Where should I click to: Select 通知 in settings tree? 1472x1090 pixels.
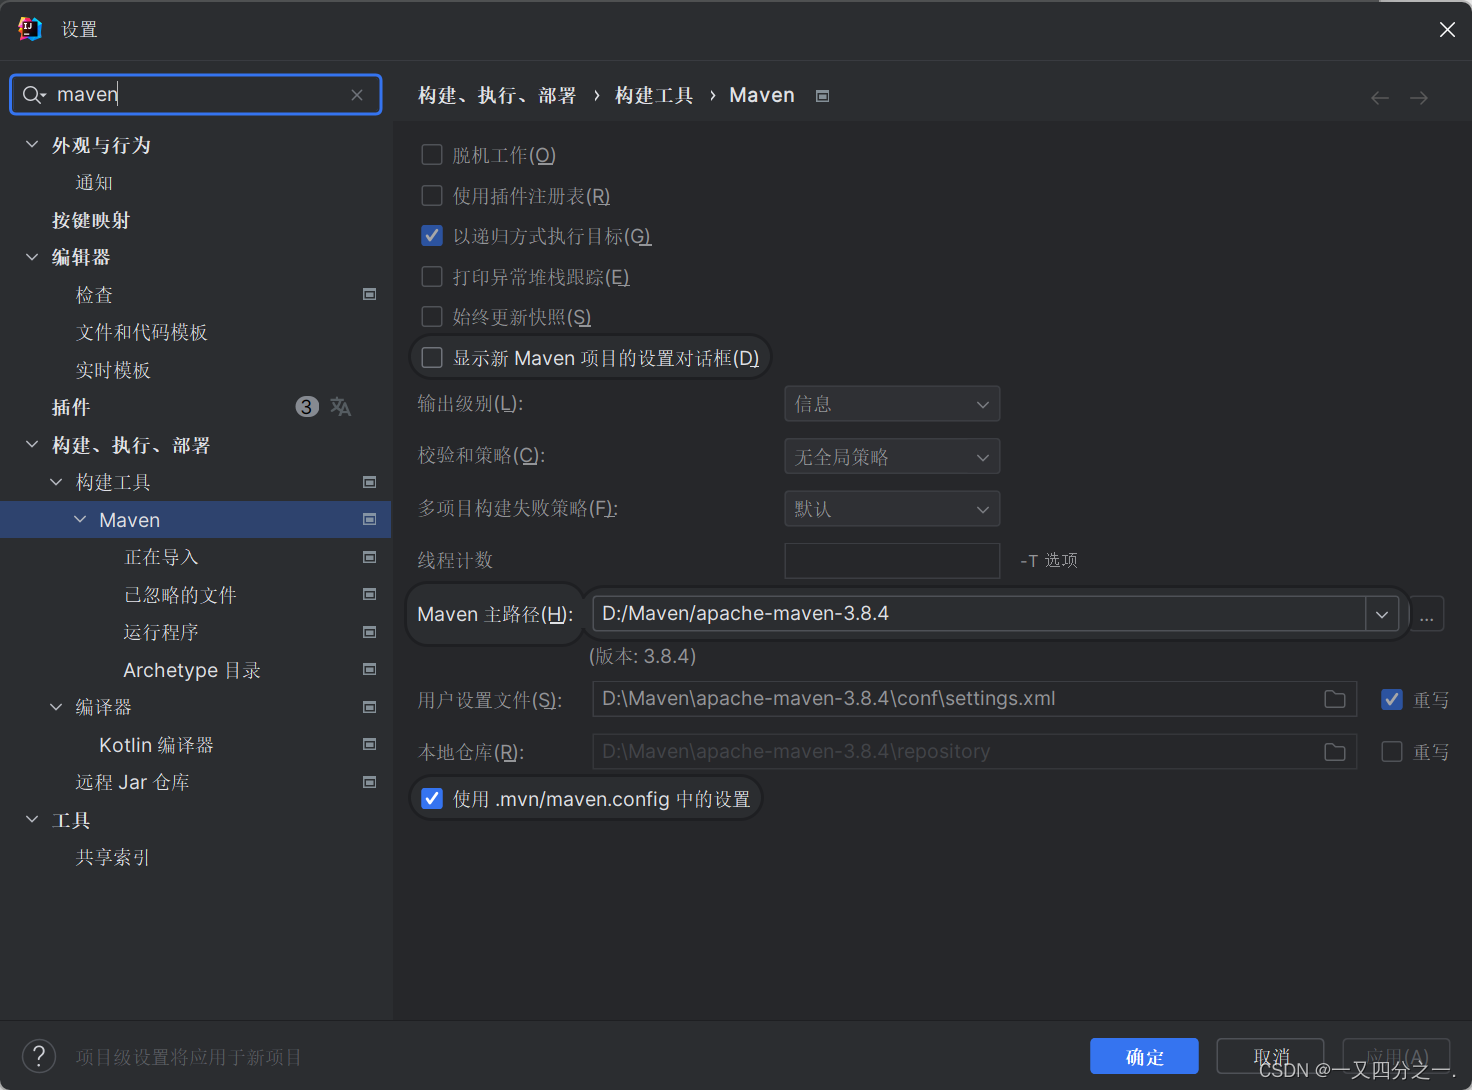pos(94,182)
